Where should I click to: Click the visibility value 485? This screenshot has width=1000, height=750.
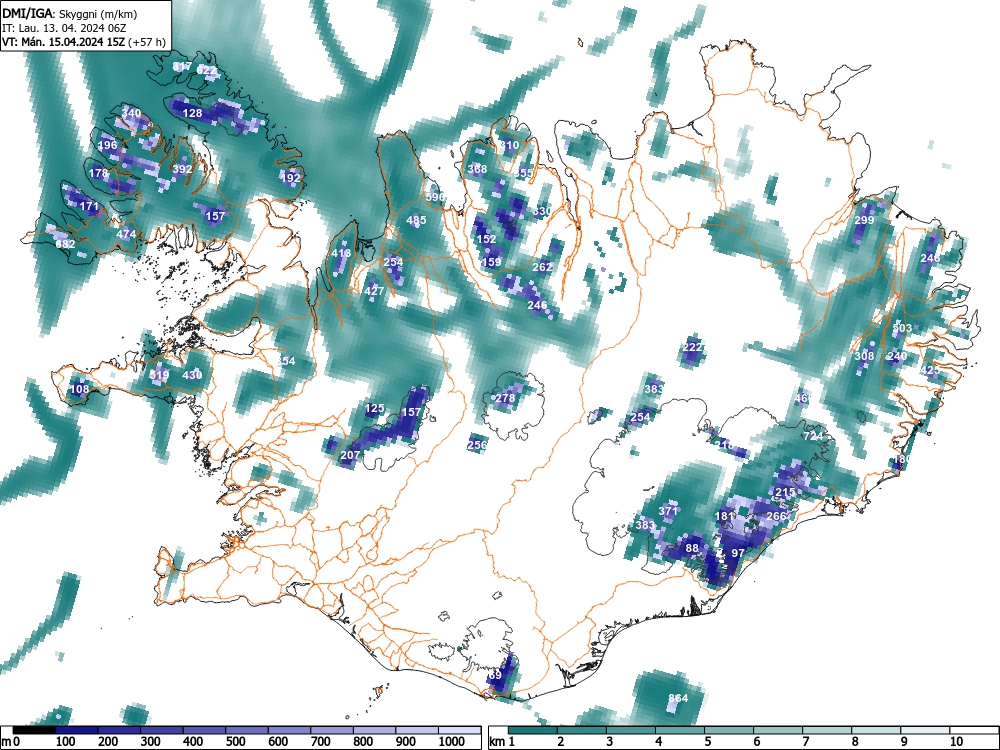click(416, 221)
